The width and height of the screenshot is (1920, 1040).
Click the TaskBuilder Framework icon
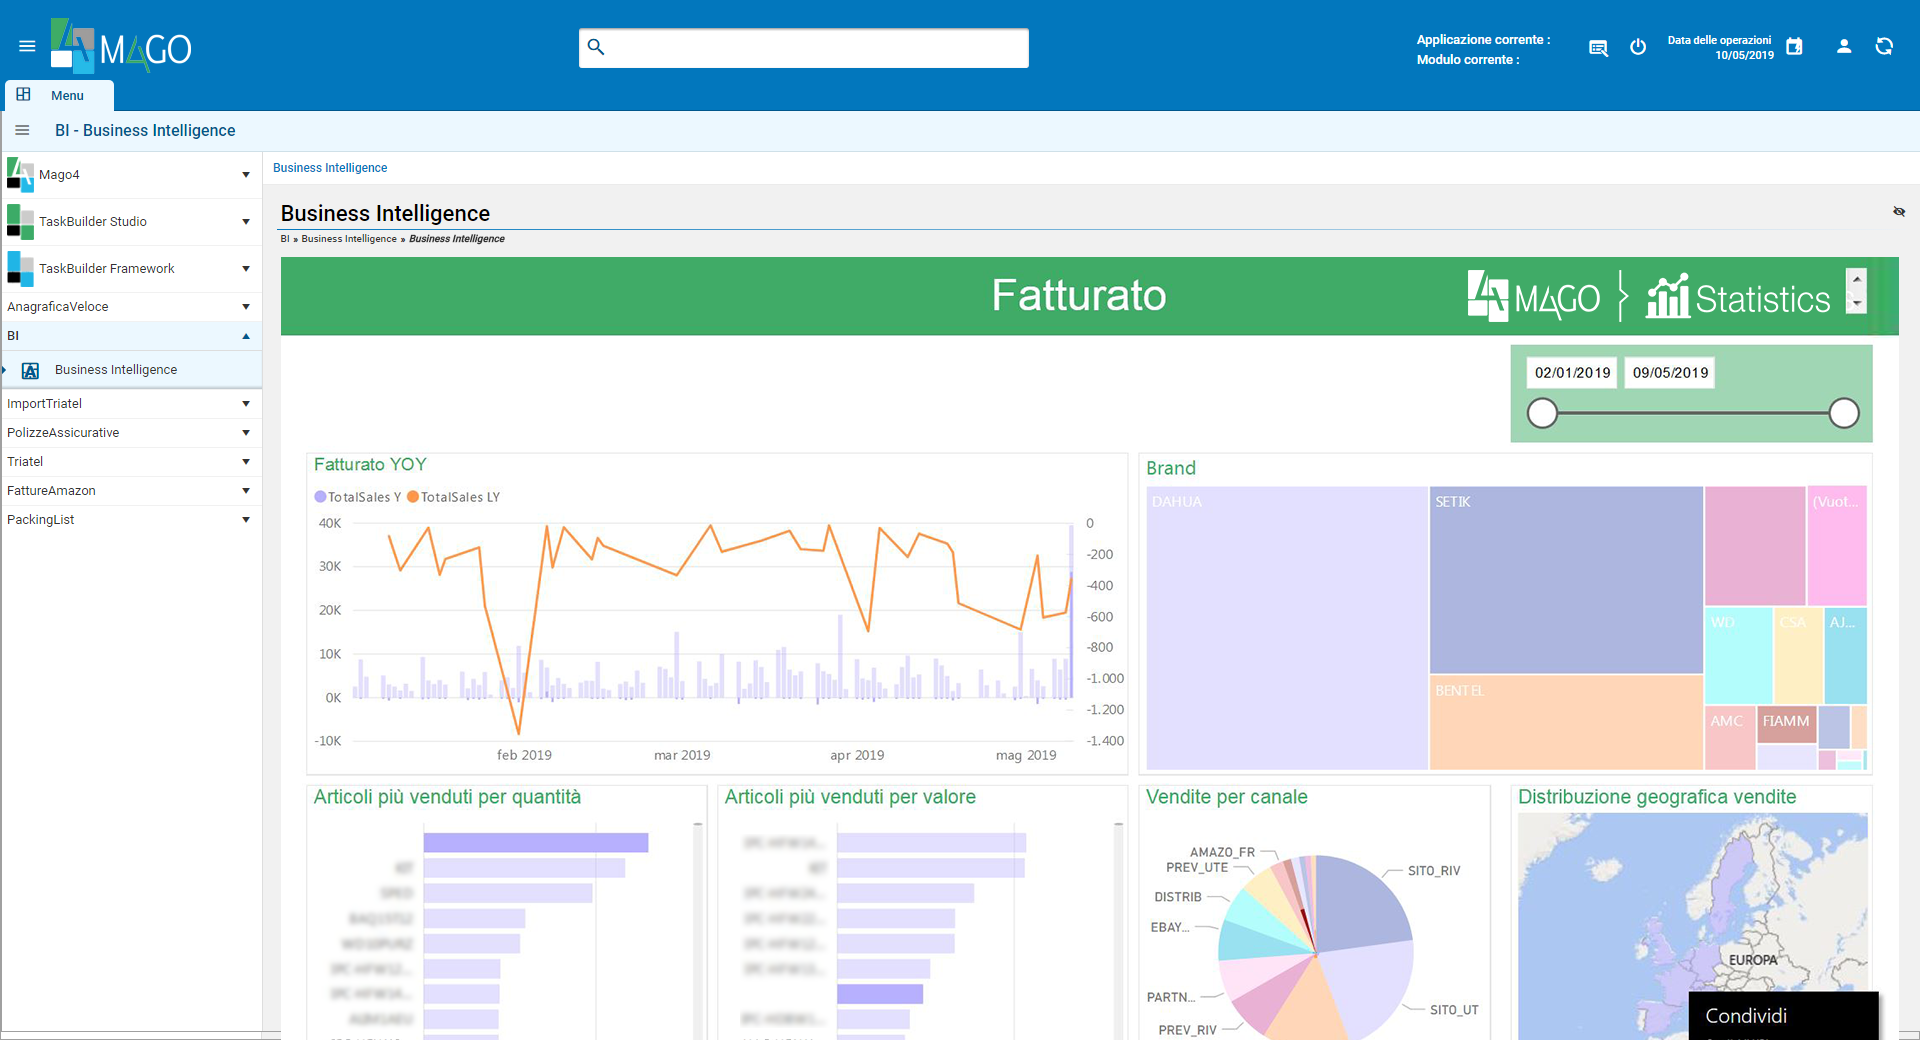[20, 268]
